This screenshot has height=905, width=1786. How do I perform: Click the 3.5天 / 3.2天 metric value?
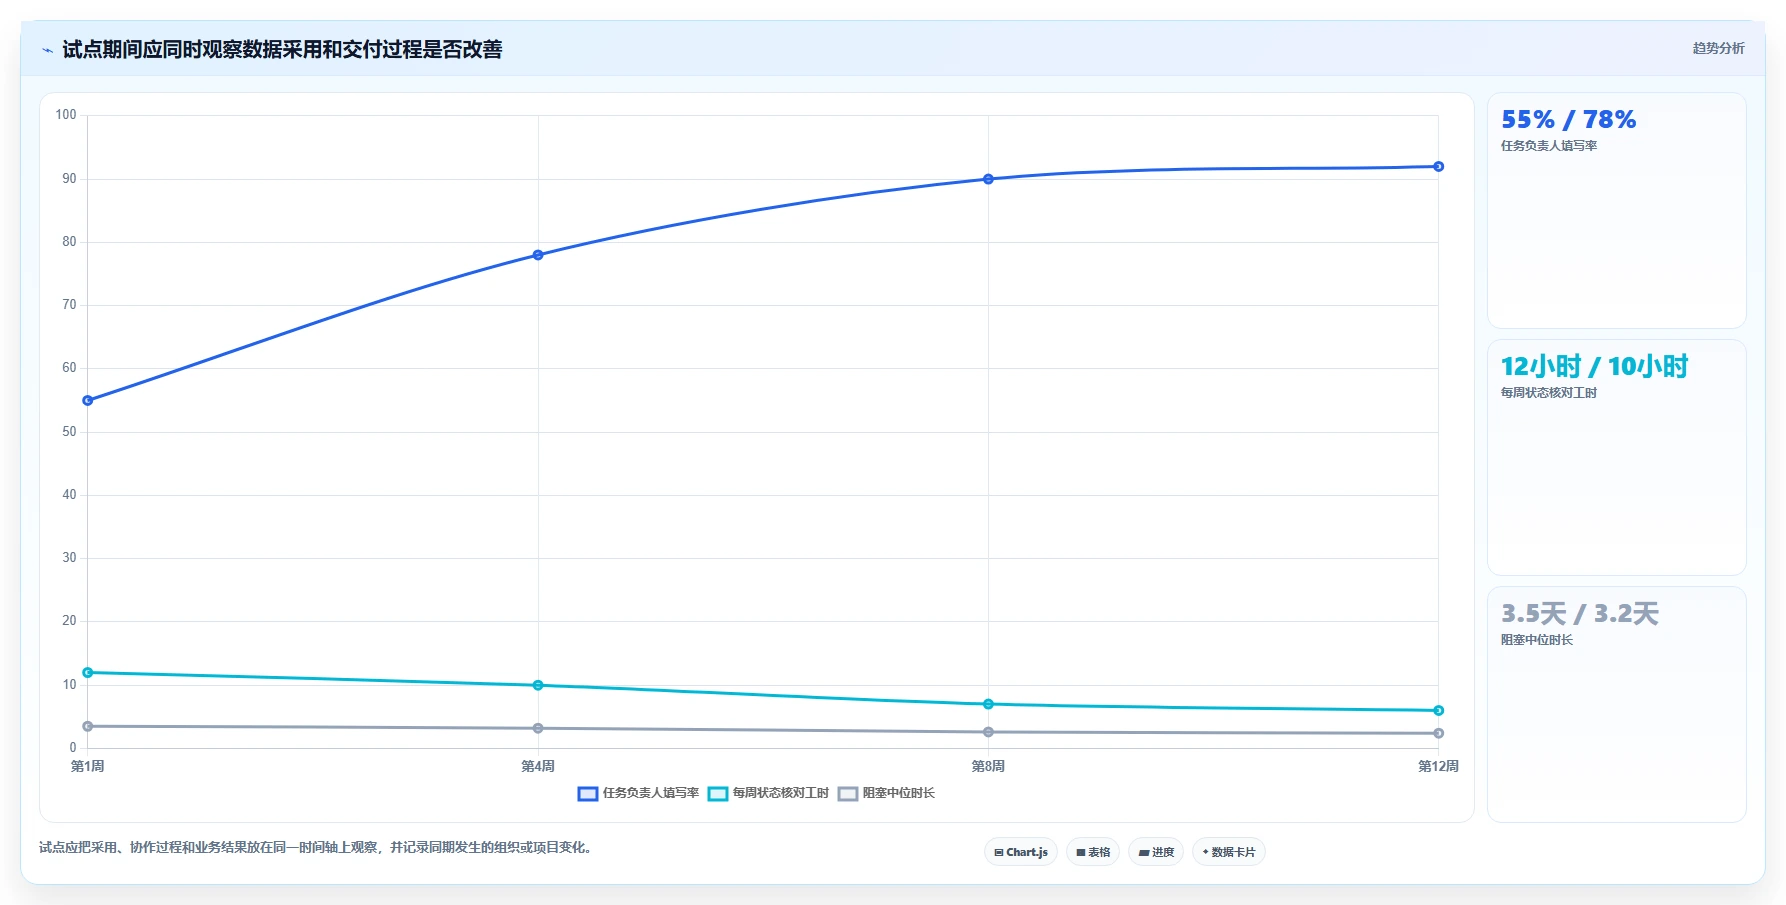click(x=1579, y=614)
